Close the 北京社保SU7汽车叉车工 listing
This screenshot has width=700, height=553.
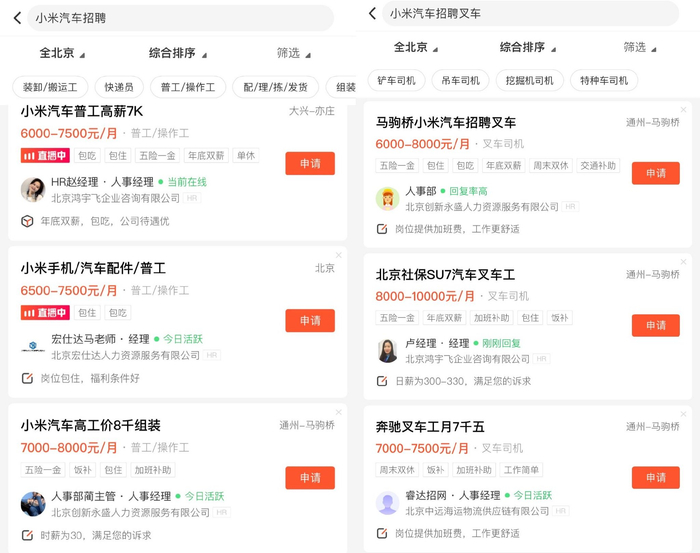click(x=684, y=261)
